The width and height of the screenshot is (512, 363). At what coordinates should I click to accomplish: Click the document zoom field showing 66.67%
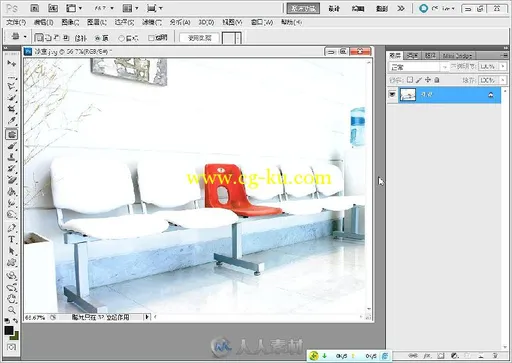[35, 317]
